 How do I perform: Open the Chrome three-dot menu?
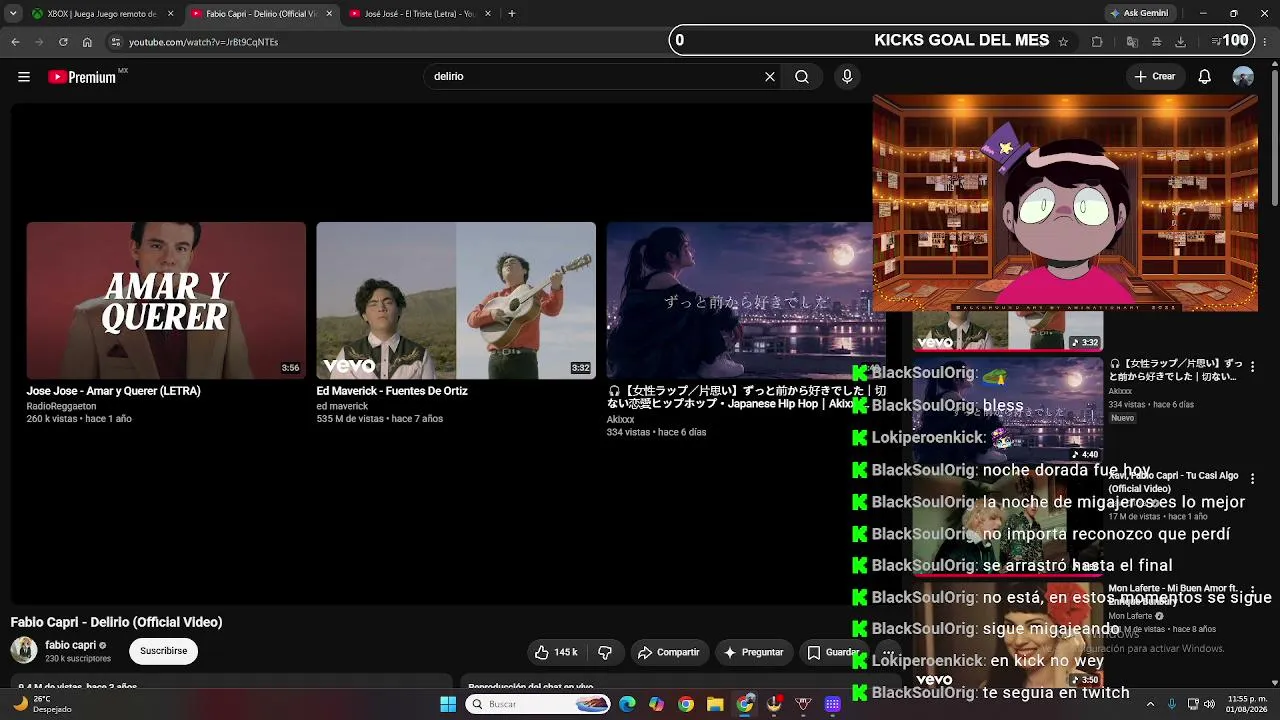click(1264, 42)
